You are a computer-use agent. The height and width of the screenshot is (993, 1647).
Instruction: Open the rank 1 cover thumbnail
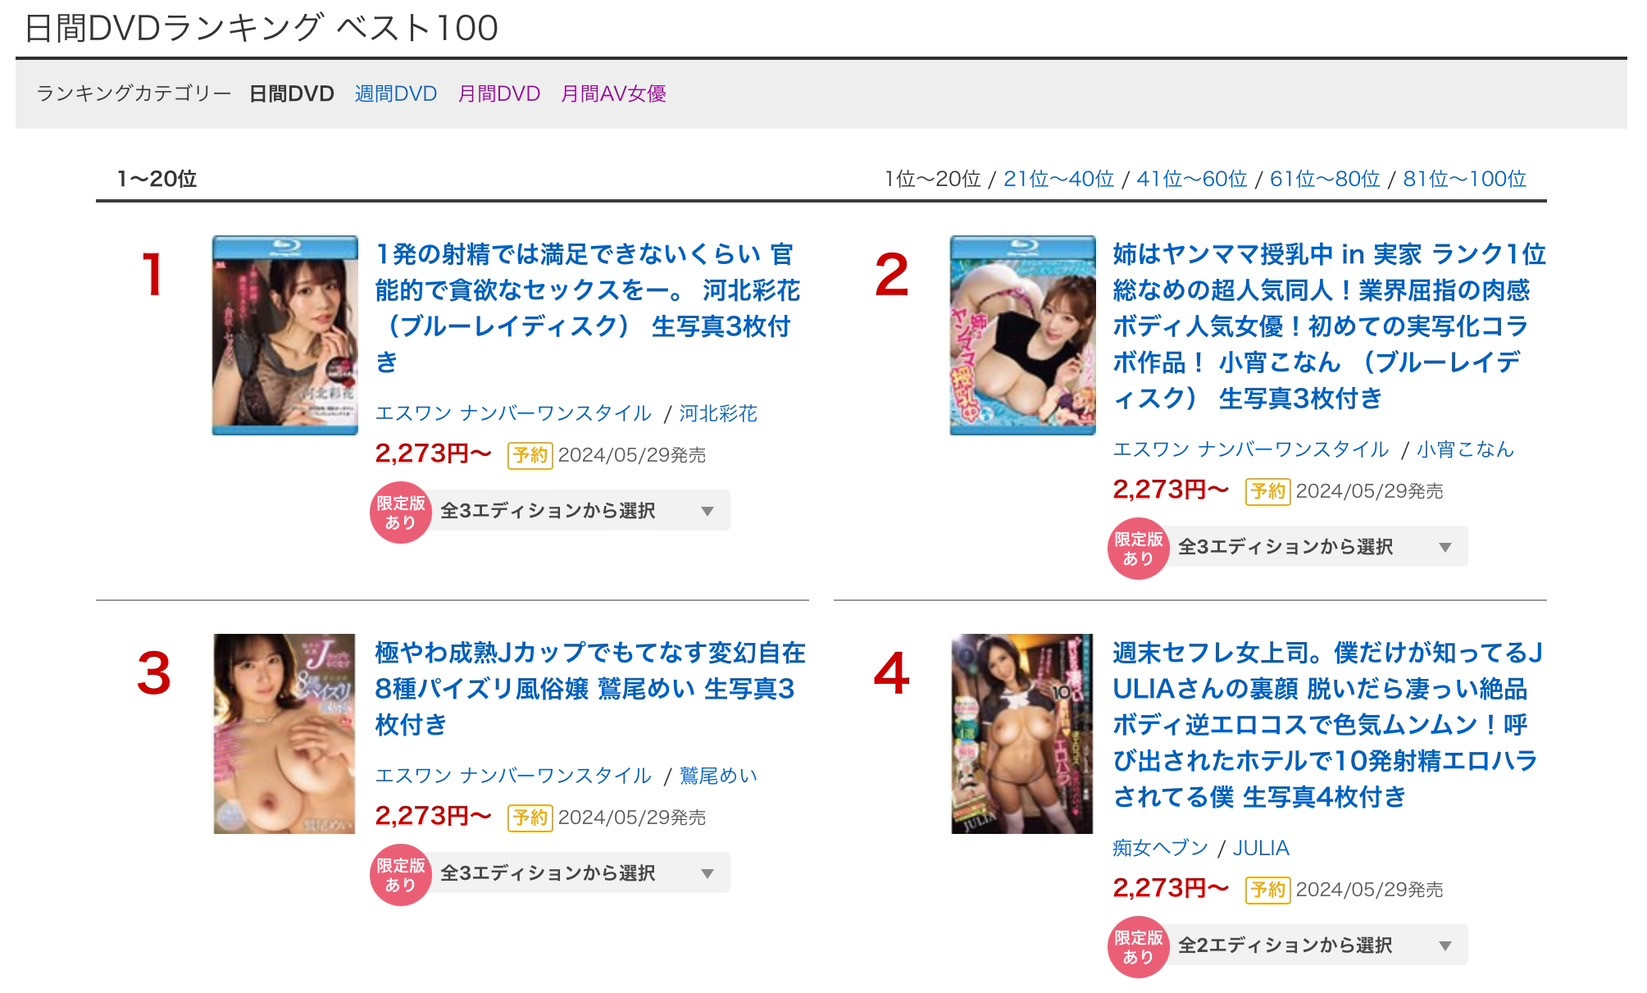[x=285, y=335]
